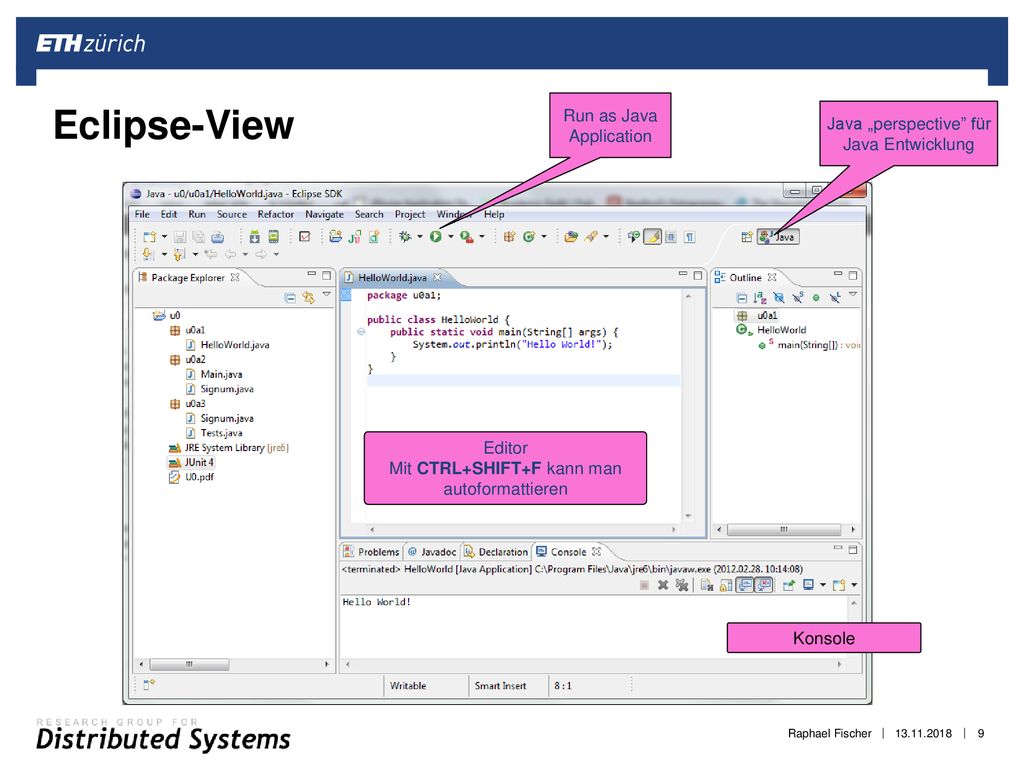Toggle Show Console on Standard Error change
Screen dimensions: 1024x768
(763, 585)
